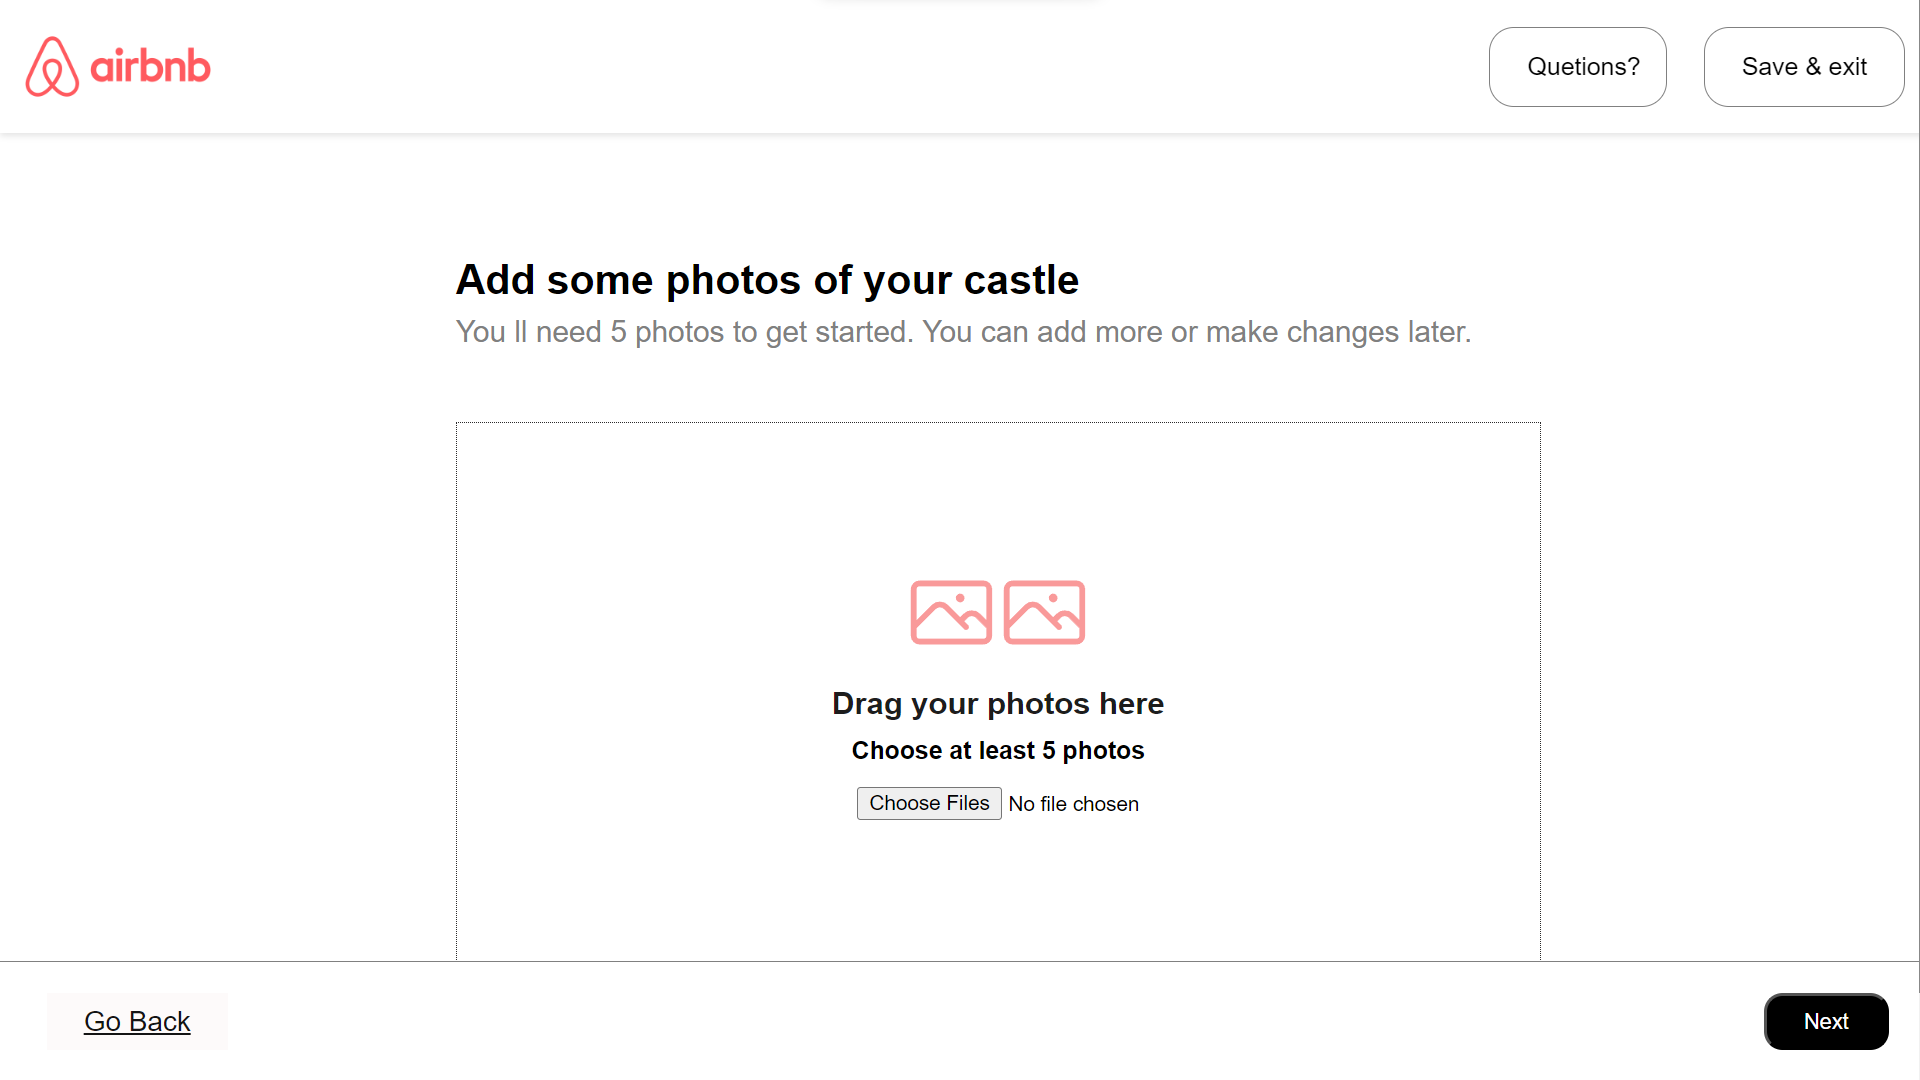Click the word 'Drag' in the upload prompt
Screen dimensions: 1920x1080
click(866, 703)
